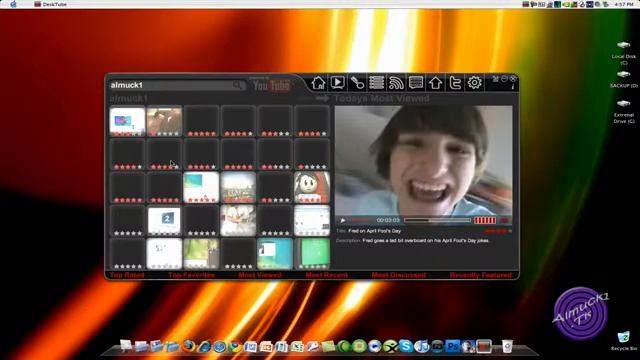Launch iTunes from the dock
This screenshot has width=640, height=360.
[421, 347]
